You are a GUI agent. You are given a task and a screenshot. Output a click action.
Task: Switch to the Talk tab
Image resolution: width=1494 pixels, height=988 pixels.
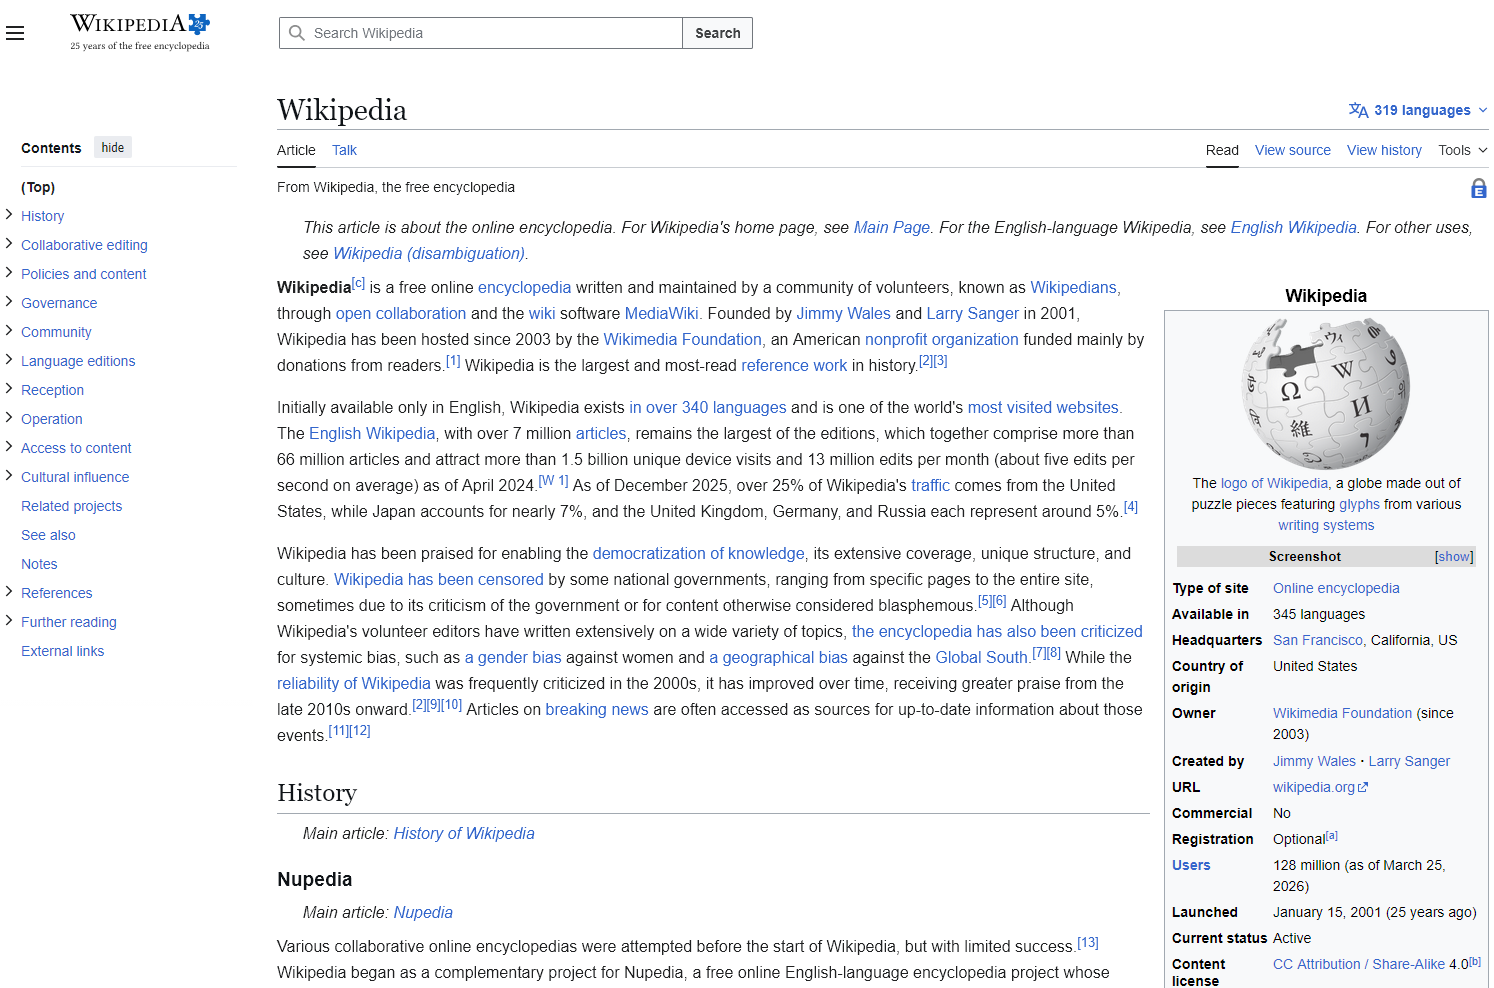click(x=344, y=150)
